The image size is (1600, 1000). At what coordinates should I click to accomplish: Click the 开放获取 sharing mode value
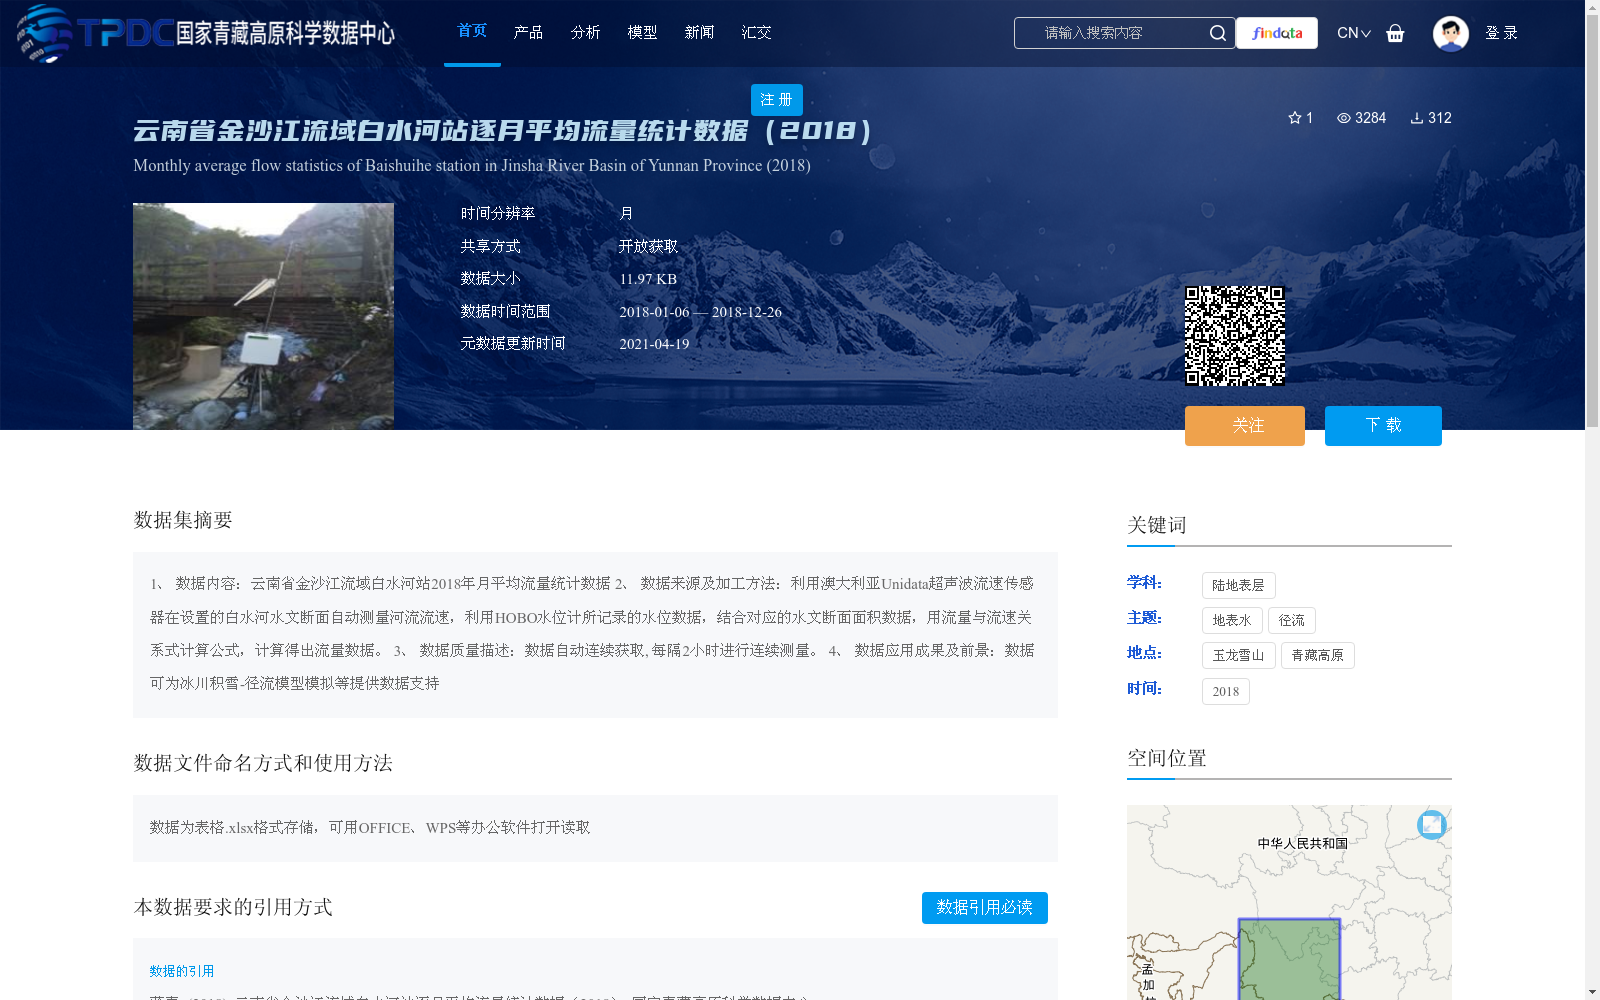[x=648, y=246]
